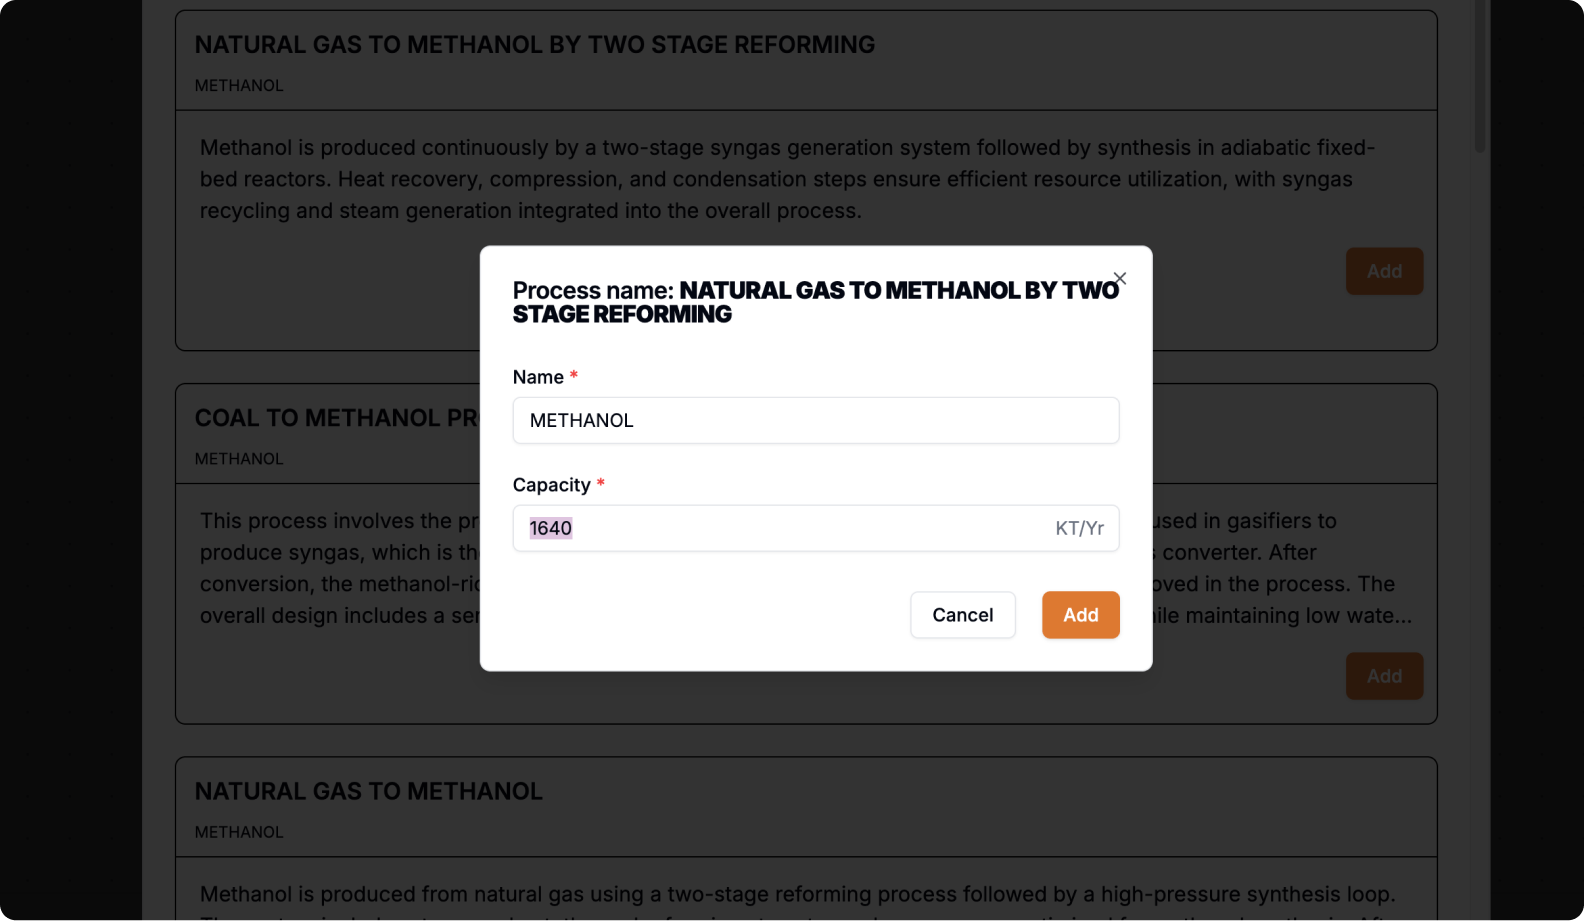Open the Natural Gas to Methanol card title
Viewport: 1584px width, 921px height.
tap(369, 791)
